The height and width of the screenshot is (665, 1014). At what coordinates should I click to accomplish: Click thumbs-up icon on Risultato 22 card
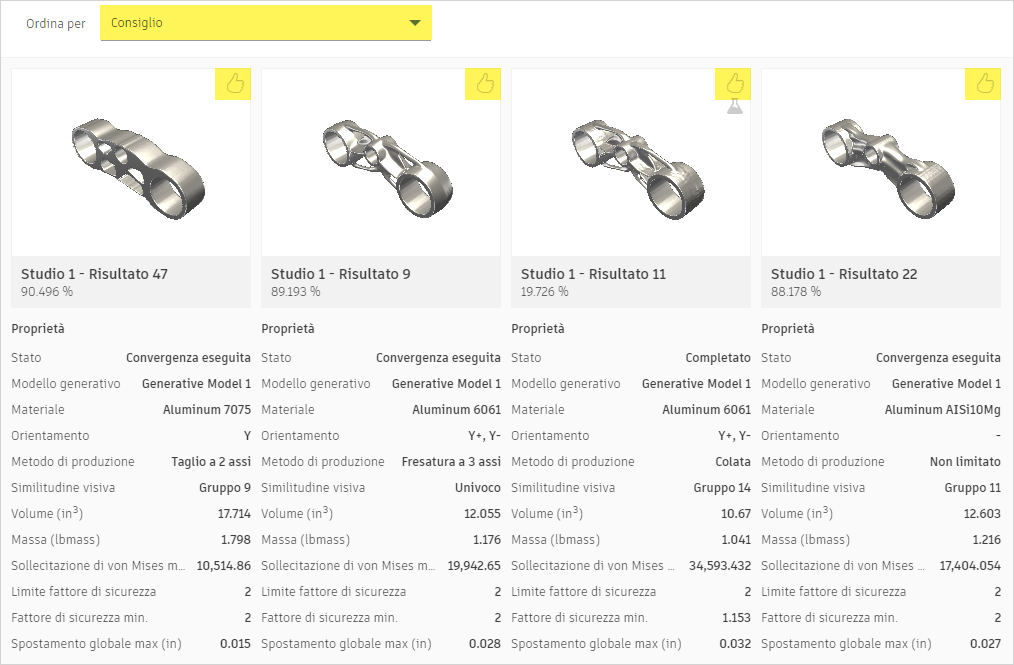pyautogui.click(x=985, y=84)
